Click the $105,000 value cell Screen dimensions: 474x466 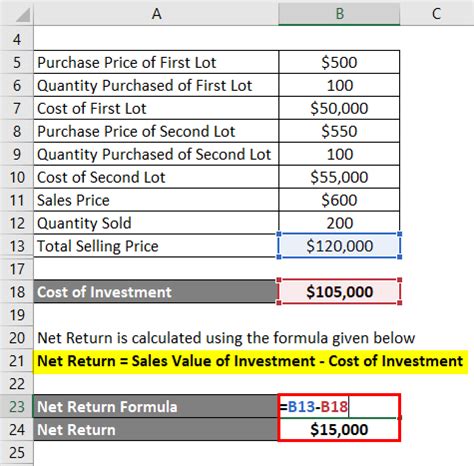click(339, 292)
